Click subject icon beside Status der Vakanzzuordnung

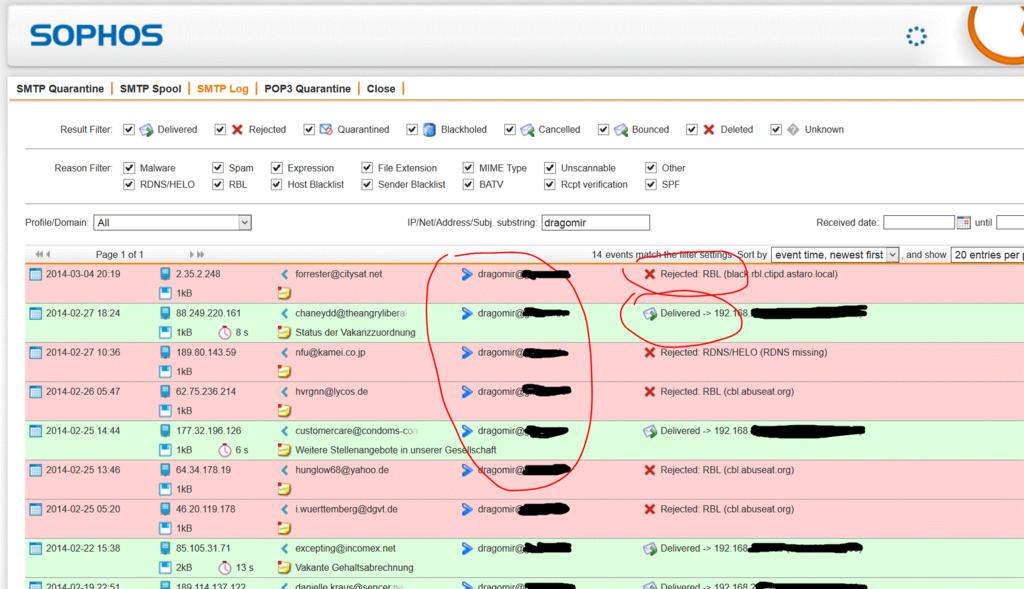pyautogui.click(x=284, y=332)
